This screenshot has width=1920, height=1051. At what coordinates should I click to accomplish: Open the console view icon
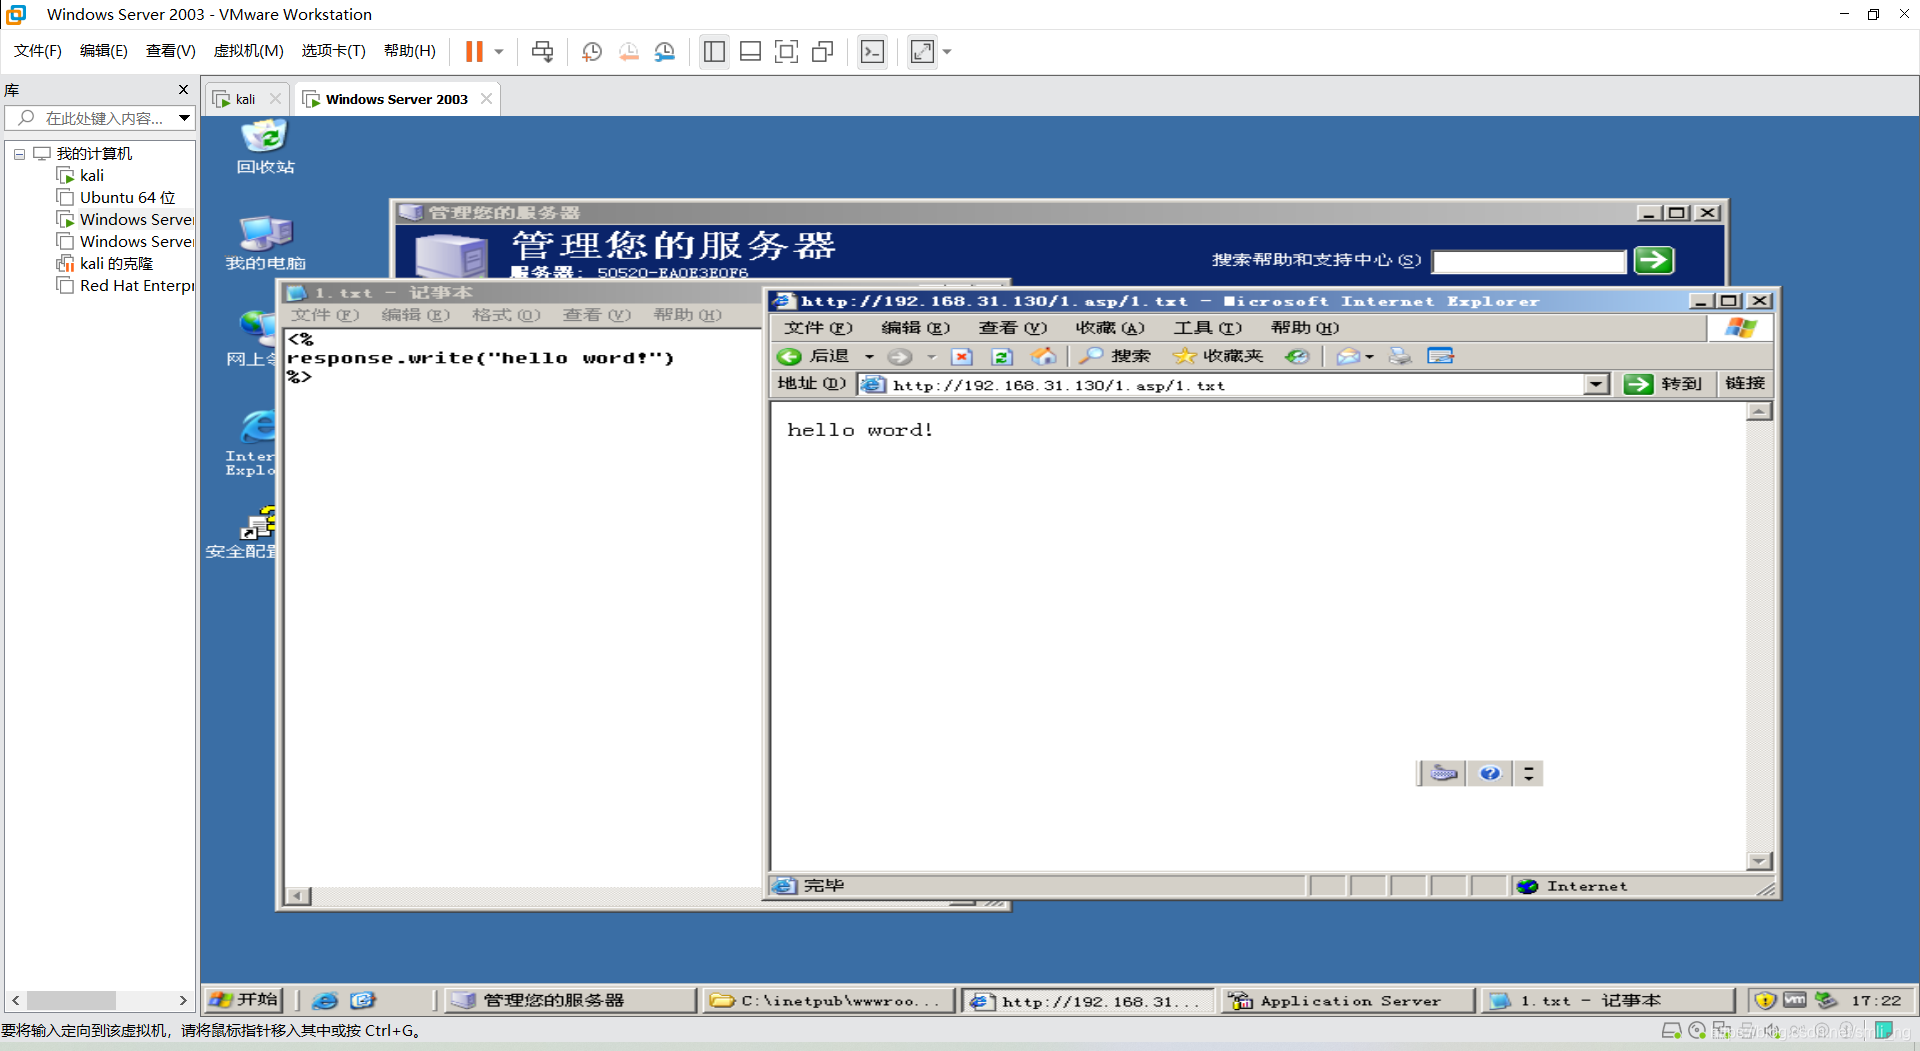tap(872, 51)
